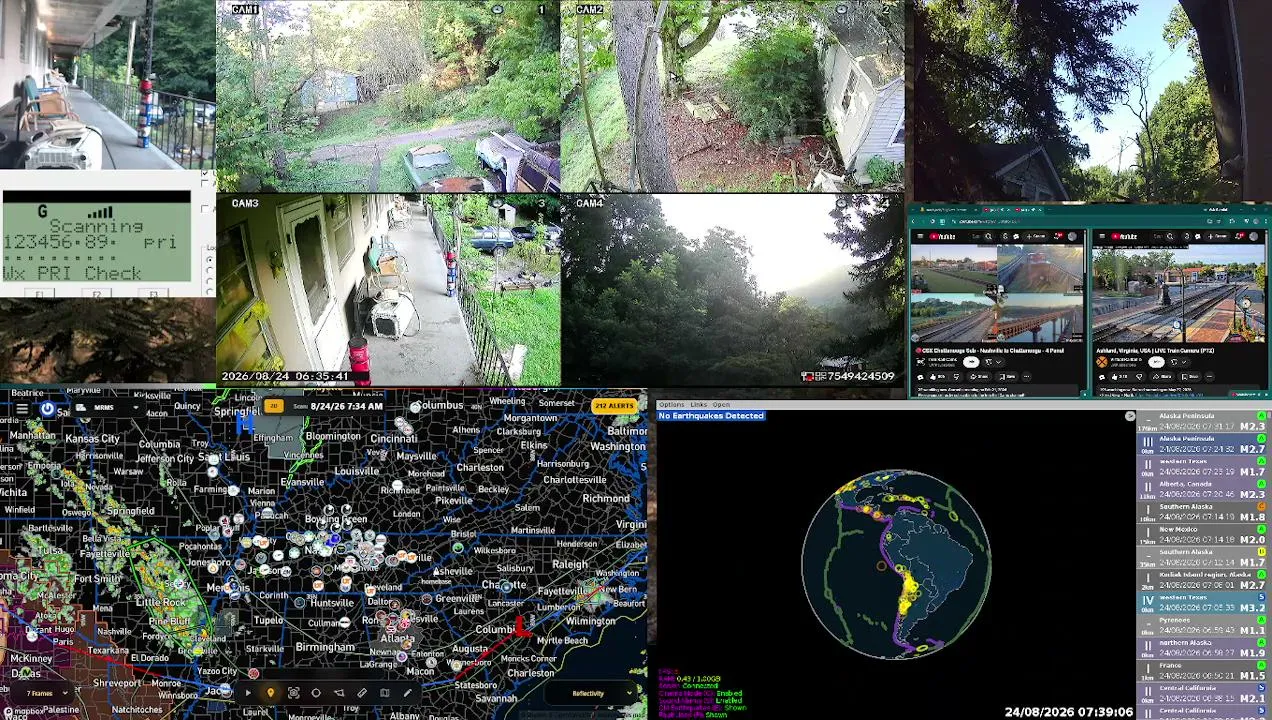Save the CSX Chattanooga Sub video
1272x720 pixels.
point(1007,377)
